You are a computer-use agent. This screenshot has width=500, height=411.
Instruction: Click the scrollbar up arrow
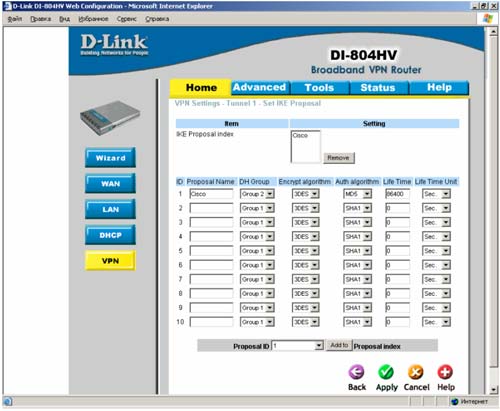pyautogui.click(x=493, y=31)
